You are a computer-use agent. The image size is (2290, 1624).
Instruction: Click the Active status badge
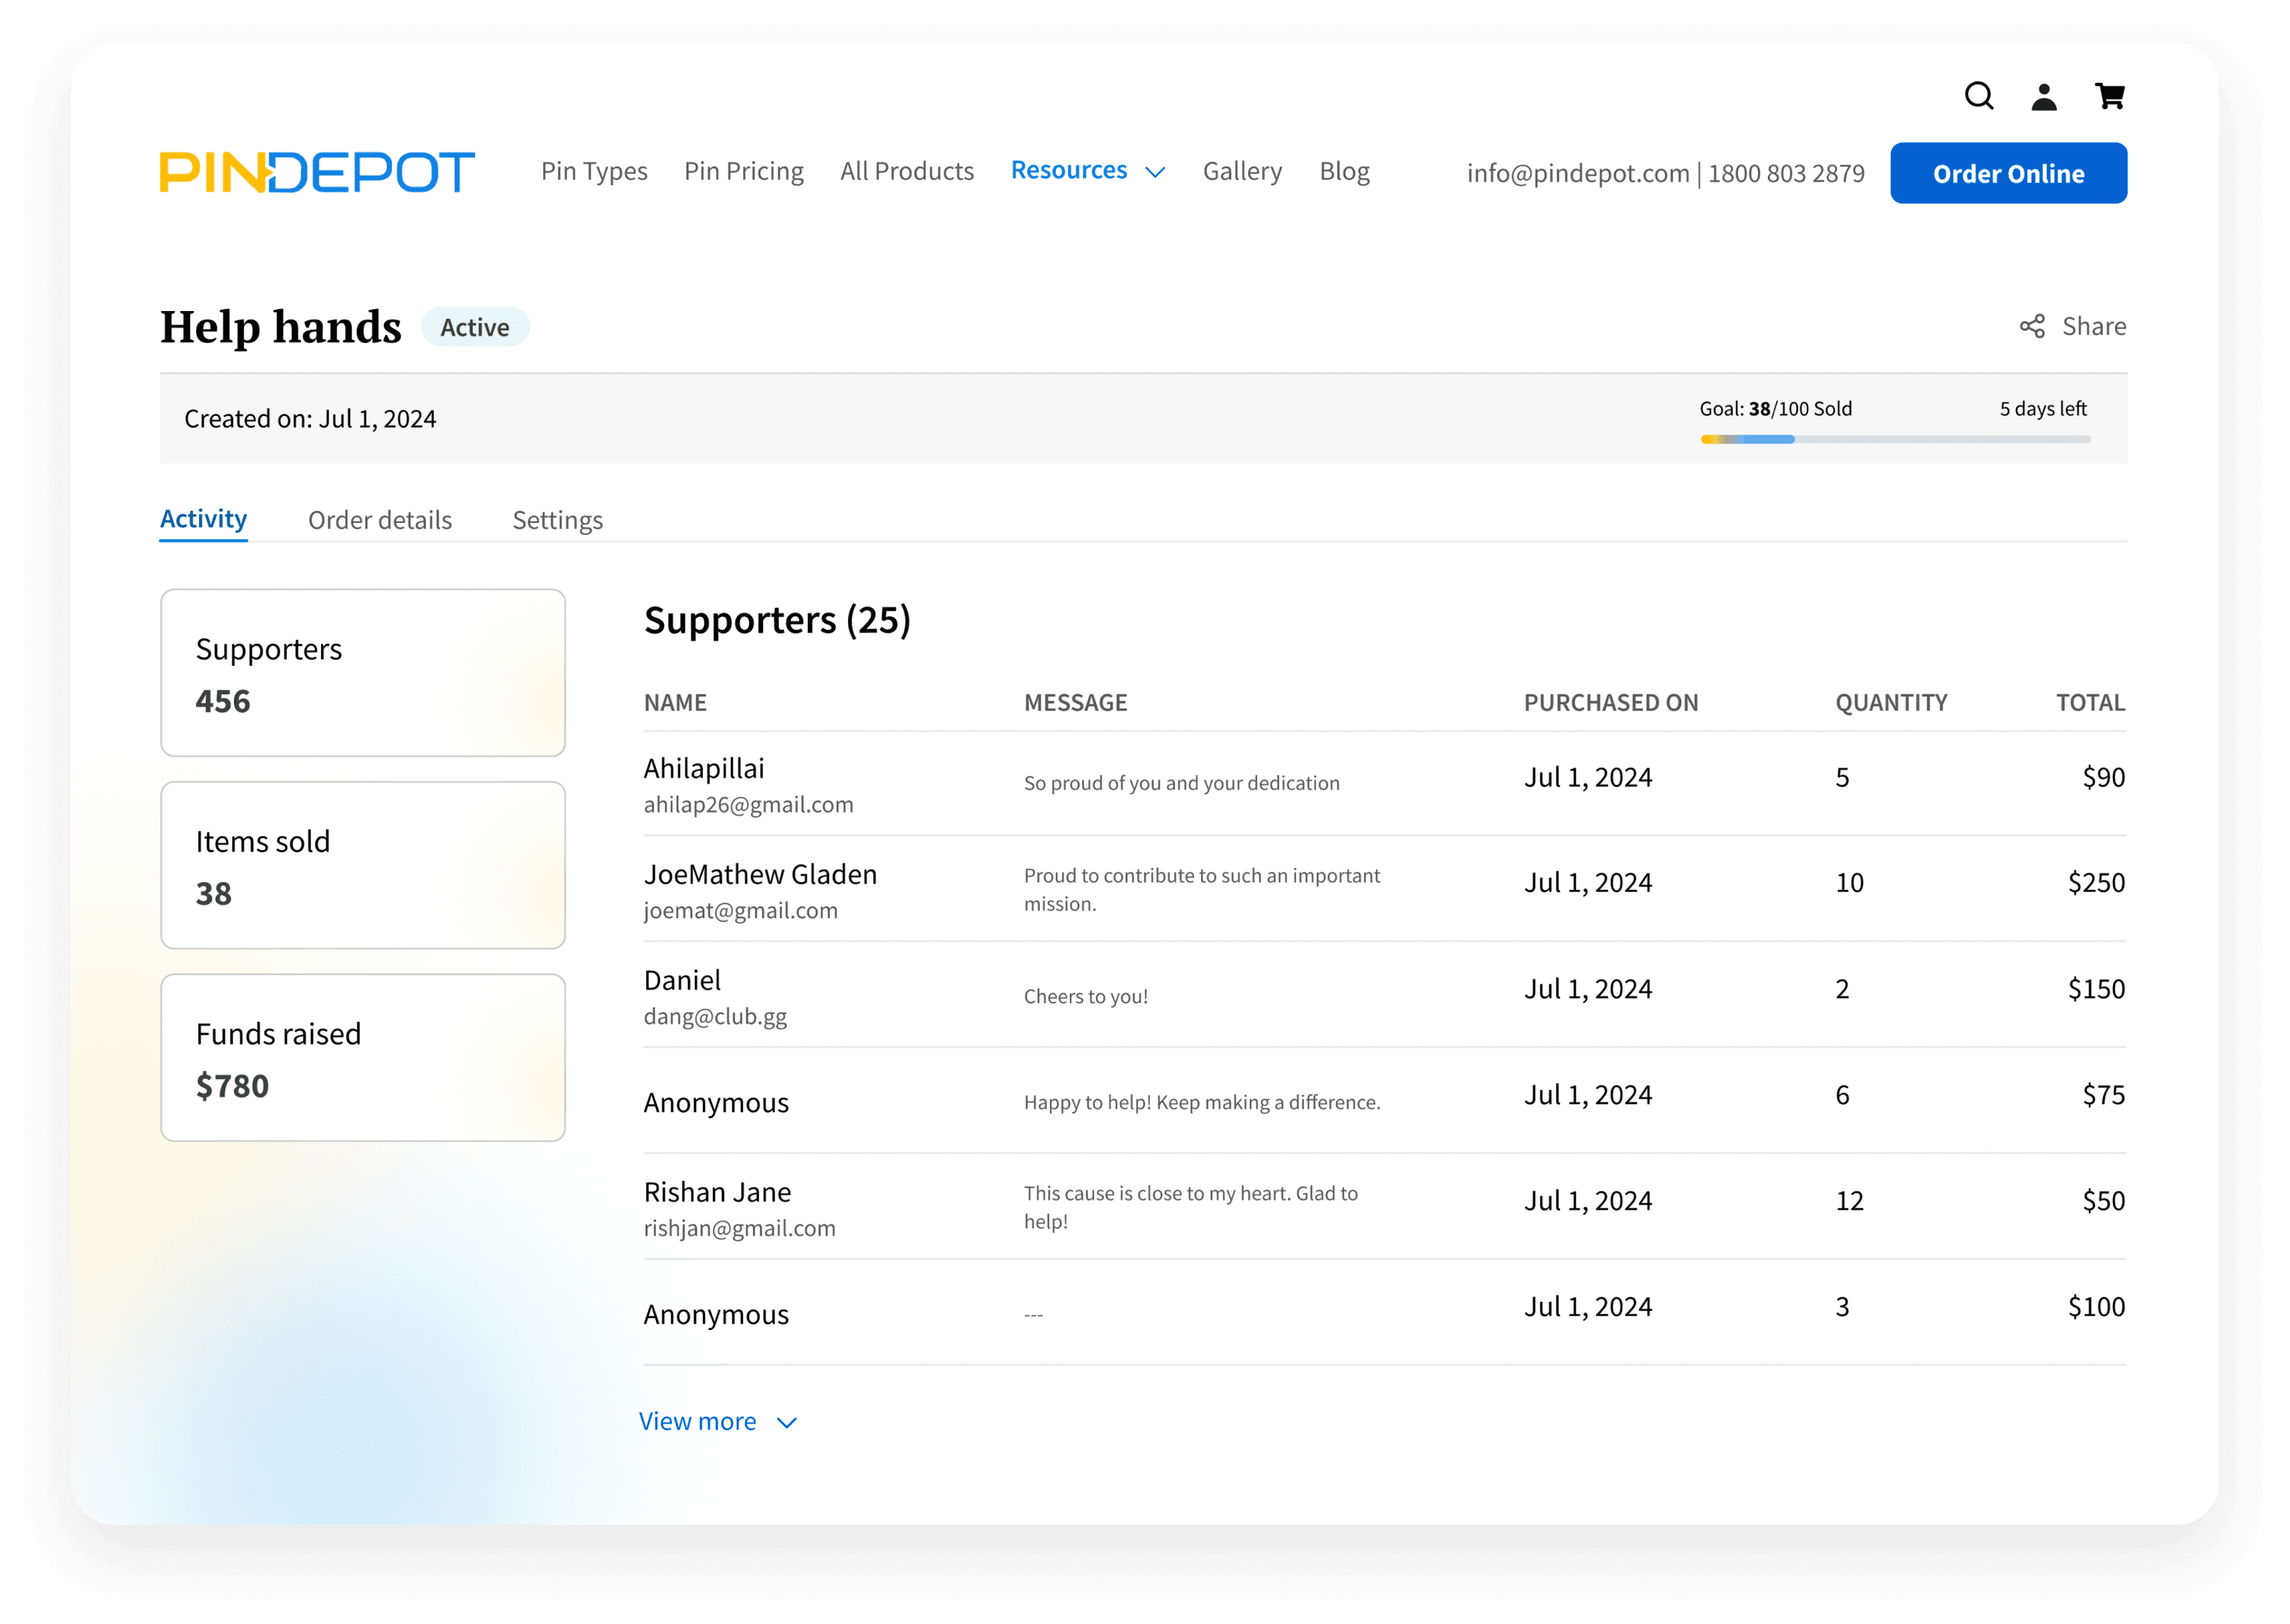pos(475,327)
